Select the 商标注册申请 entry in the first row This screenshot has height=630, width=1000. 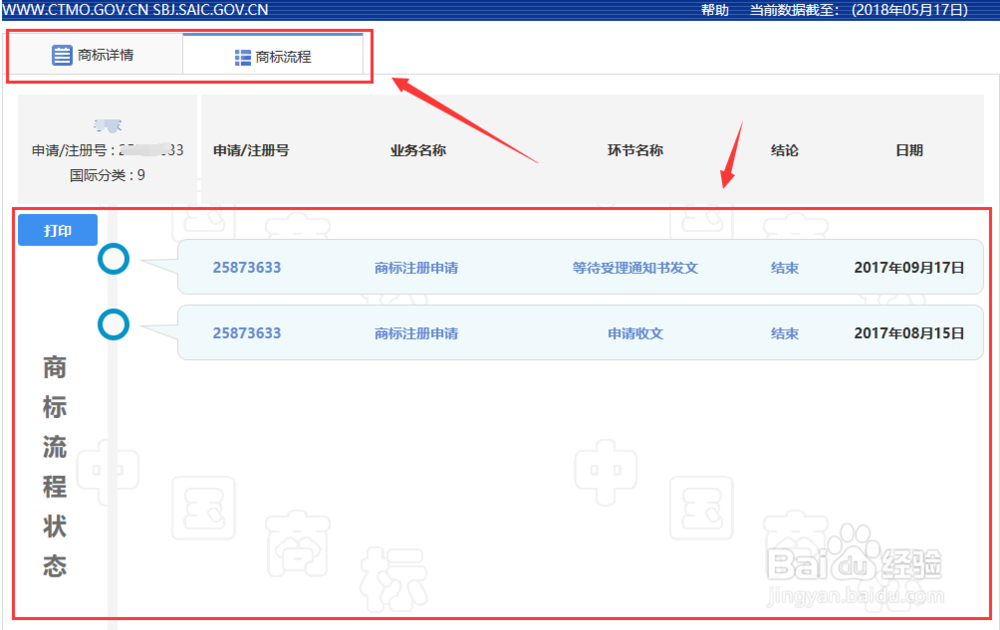click(x=417, y=268)
